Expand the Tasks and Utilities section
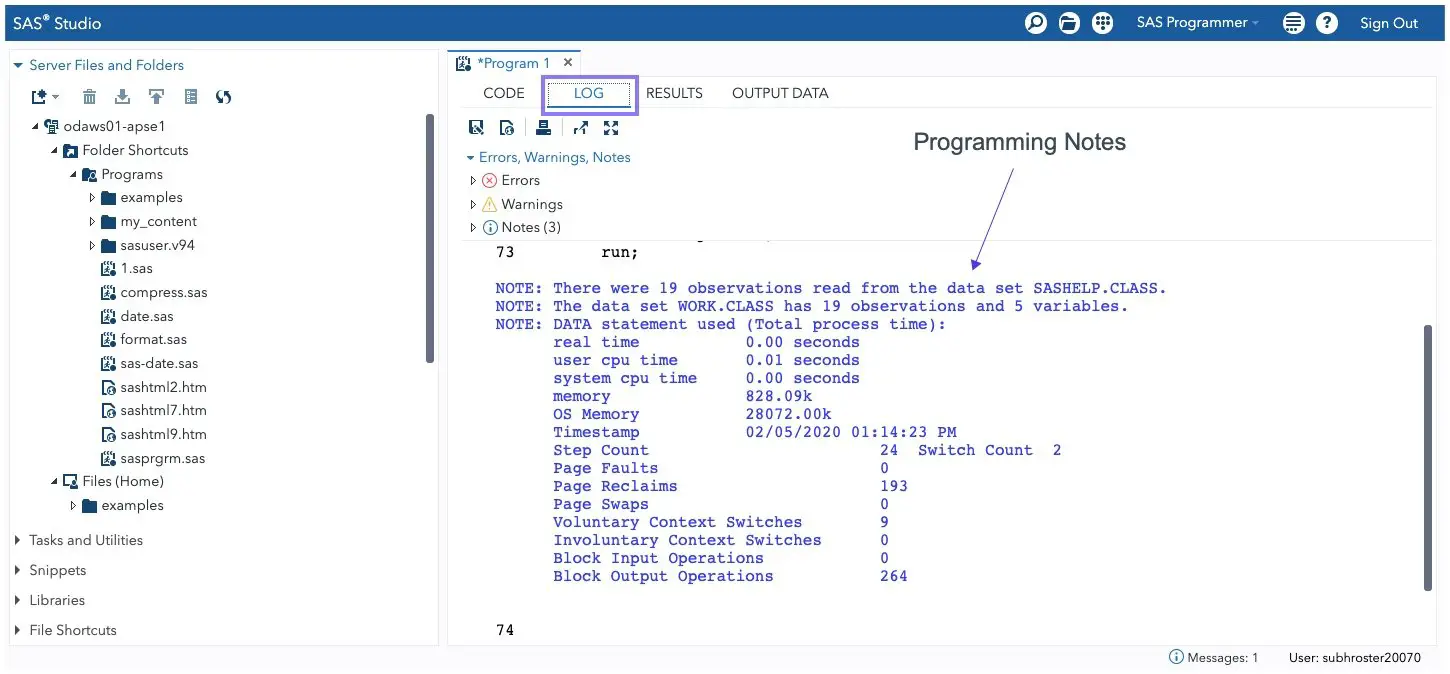The image size is (1450, 674). pos(18,540)
